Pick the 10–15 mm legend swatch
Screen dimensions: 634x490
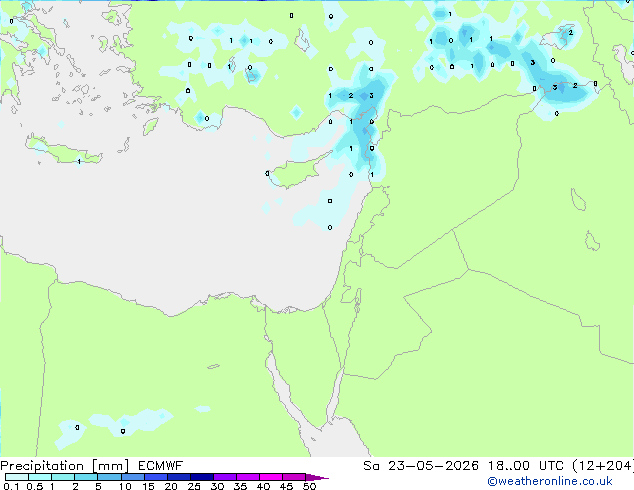coord(133,477)
